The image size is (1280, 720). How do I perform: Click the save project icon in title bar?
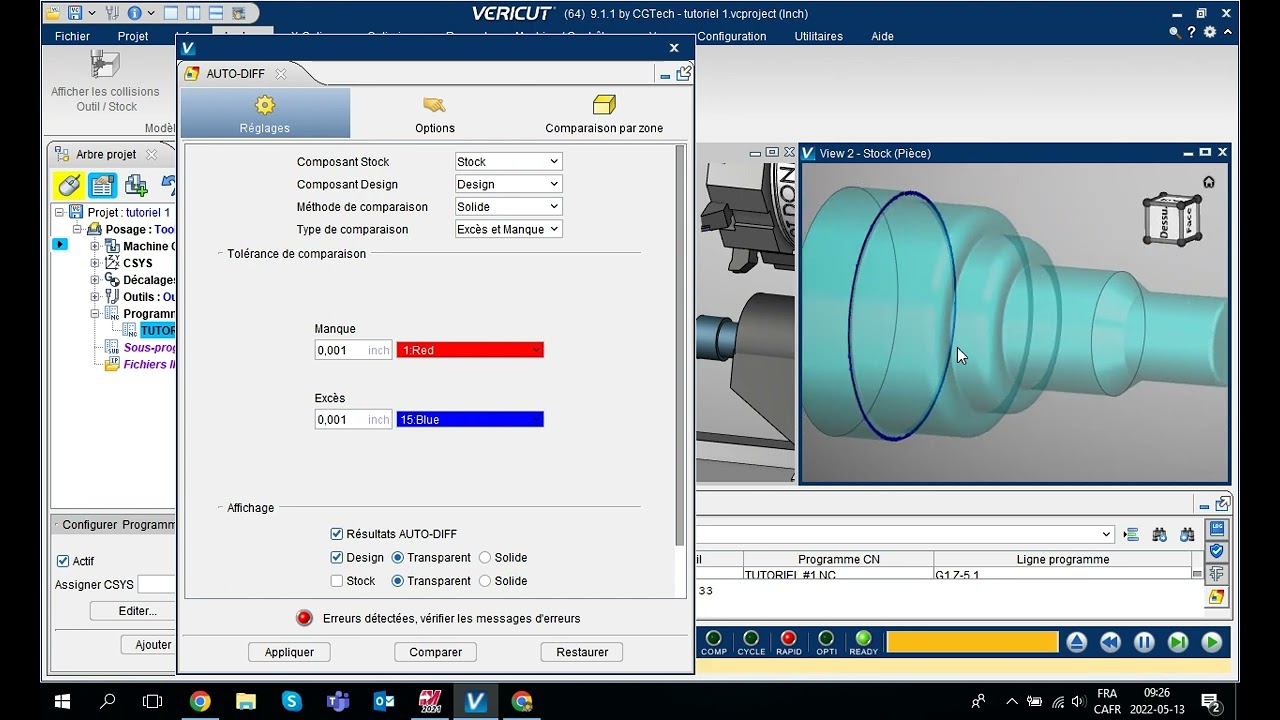tap(75, 14)
